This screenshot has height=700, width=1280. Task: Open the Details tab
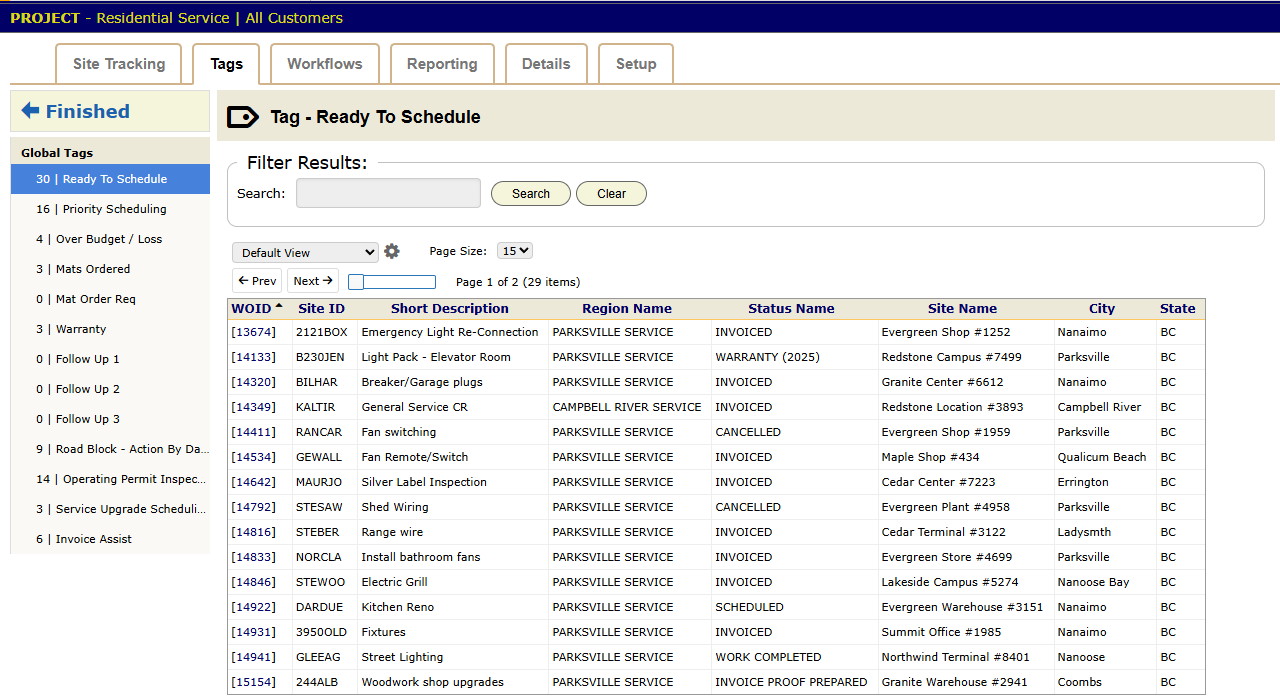546,64
